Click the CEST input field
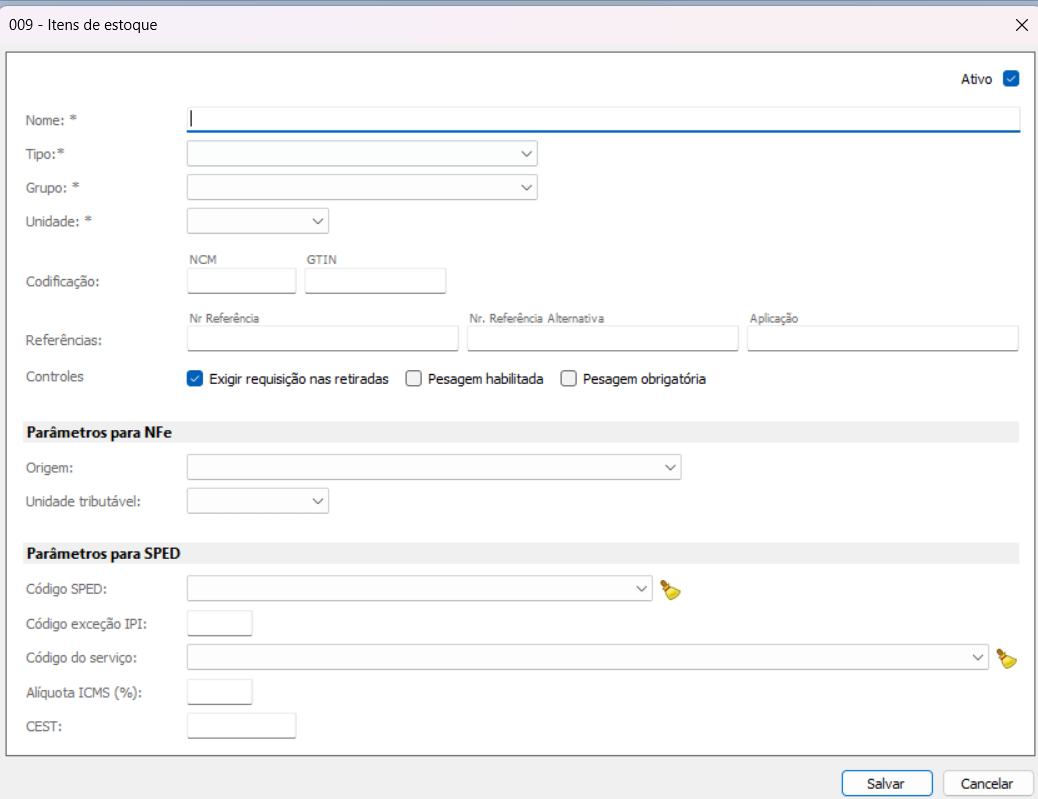 coord(242,726)
